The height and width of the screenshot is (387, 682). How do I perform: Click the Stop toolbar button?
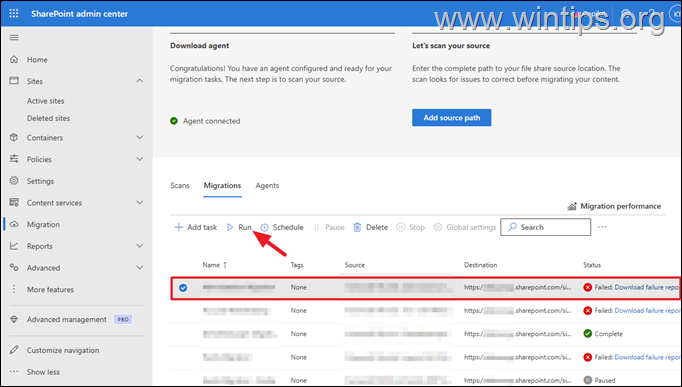(x=411, y=227)
